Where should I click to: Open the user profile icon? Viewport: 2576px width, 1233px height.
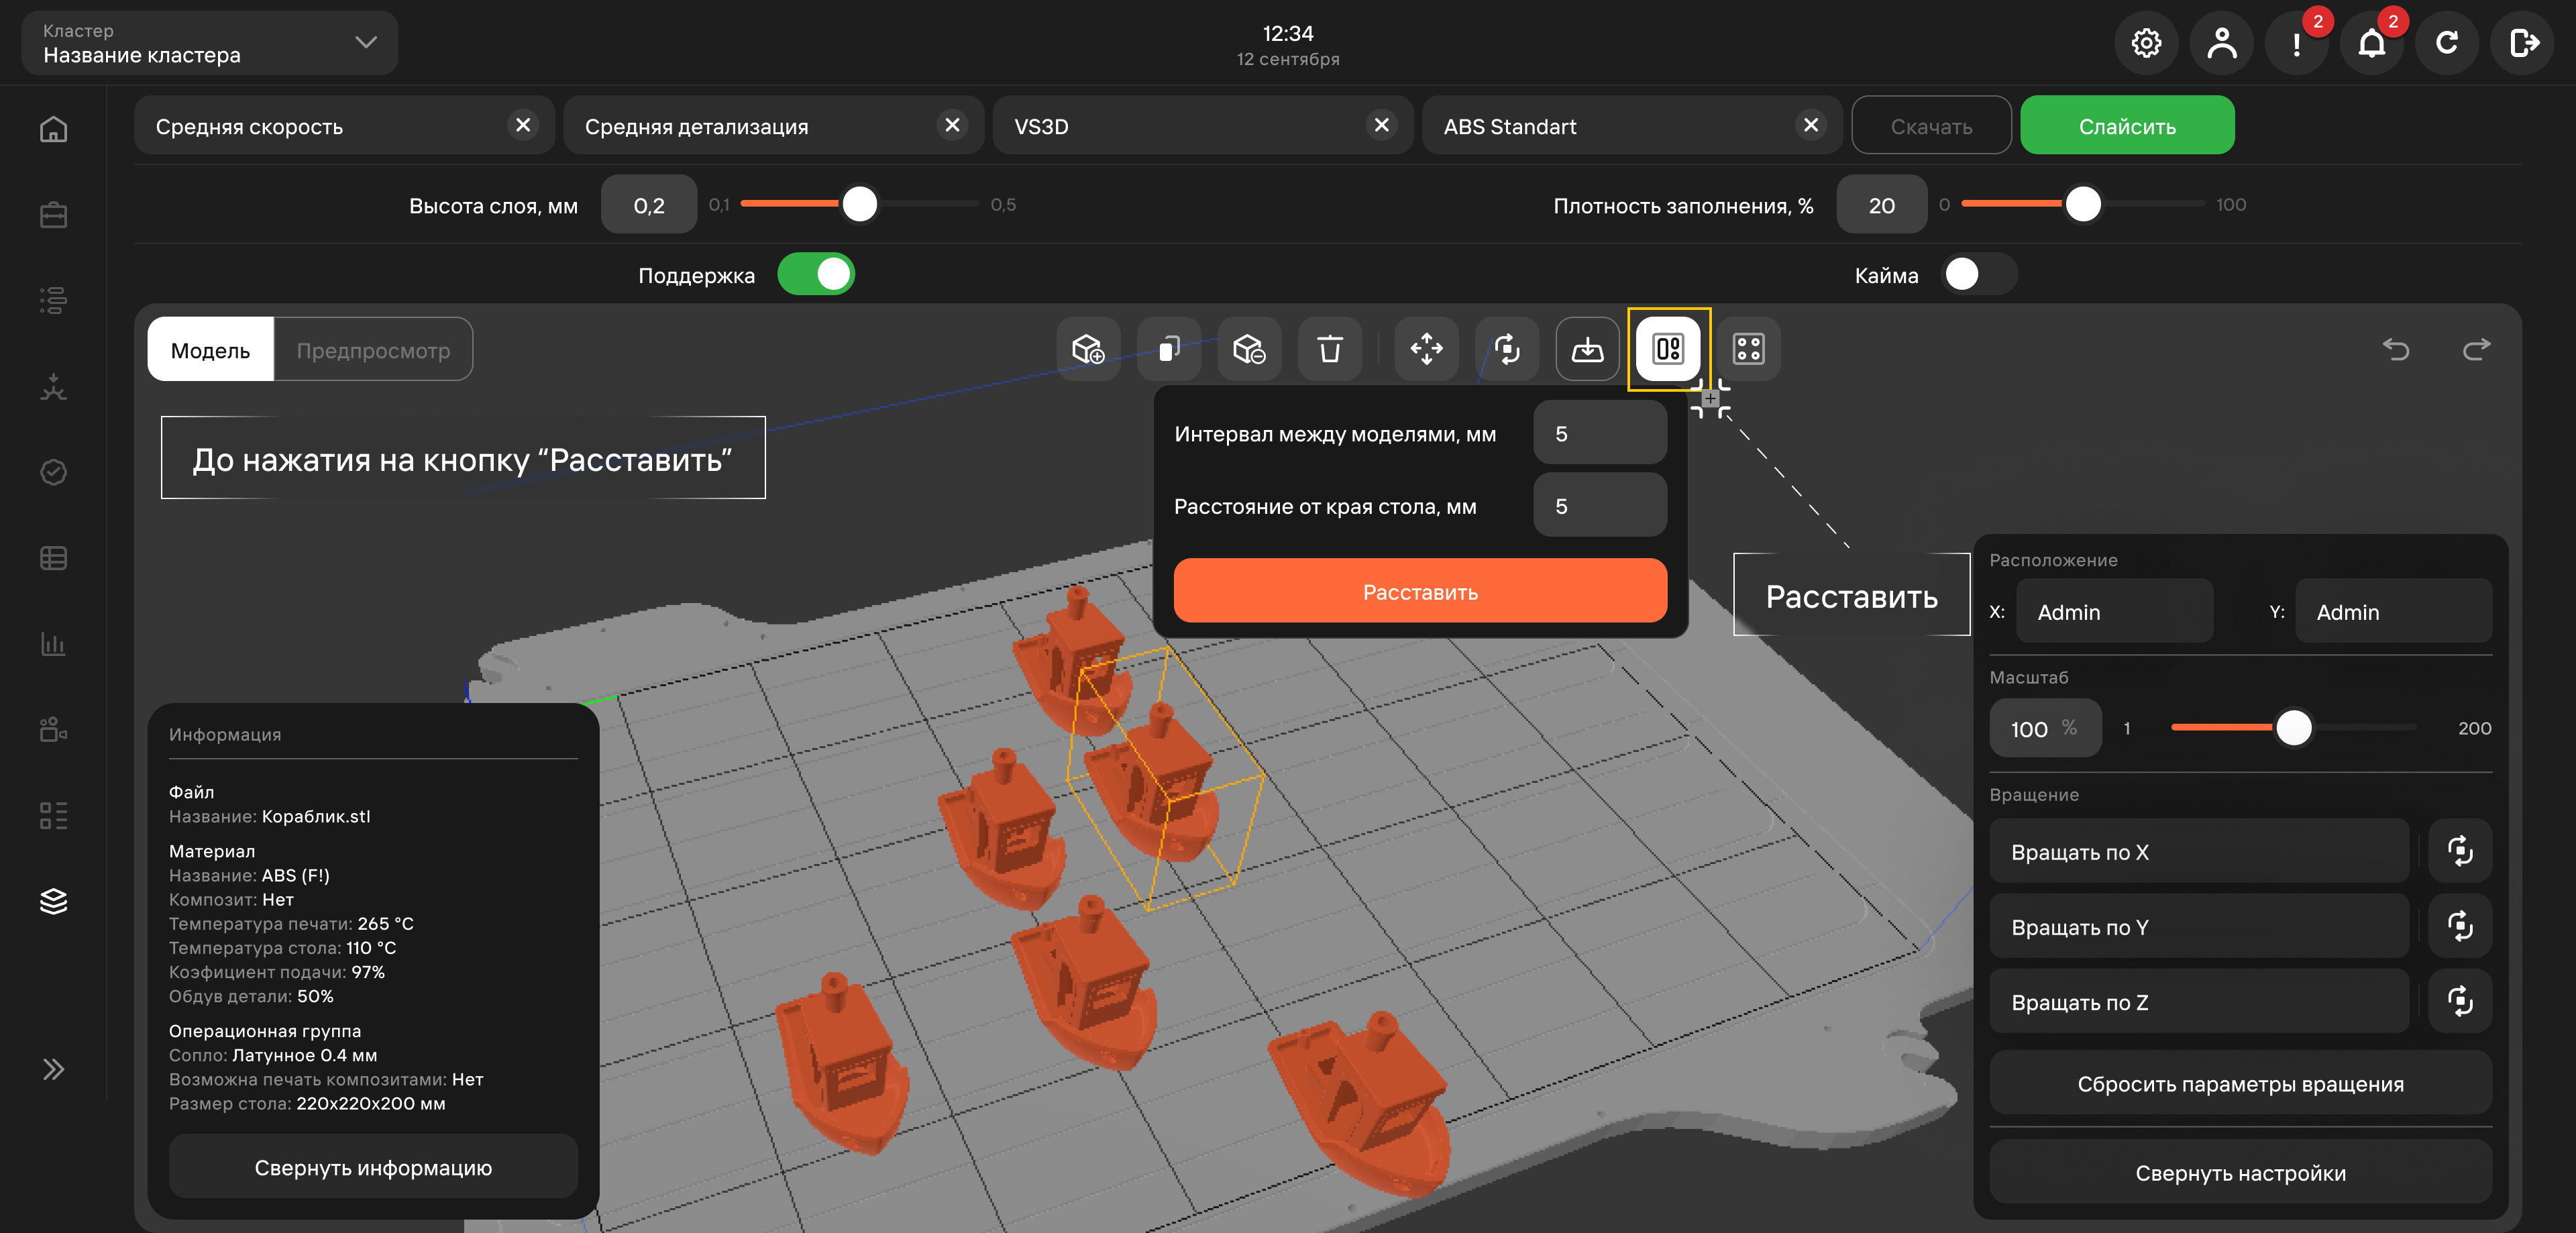[2221, 43]
